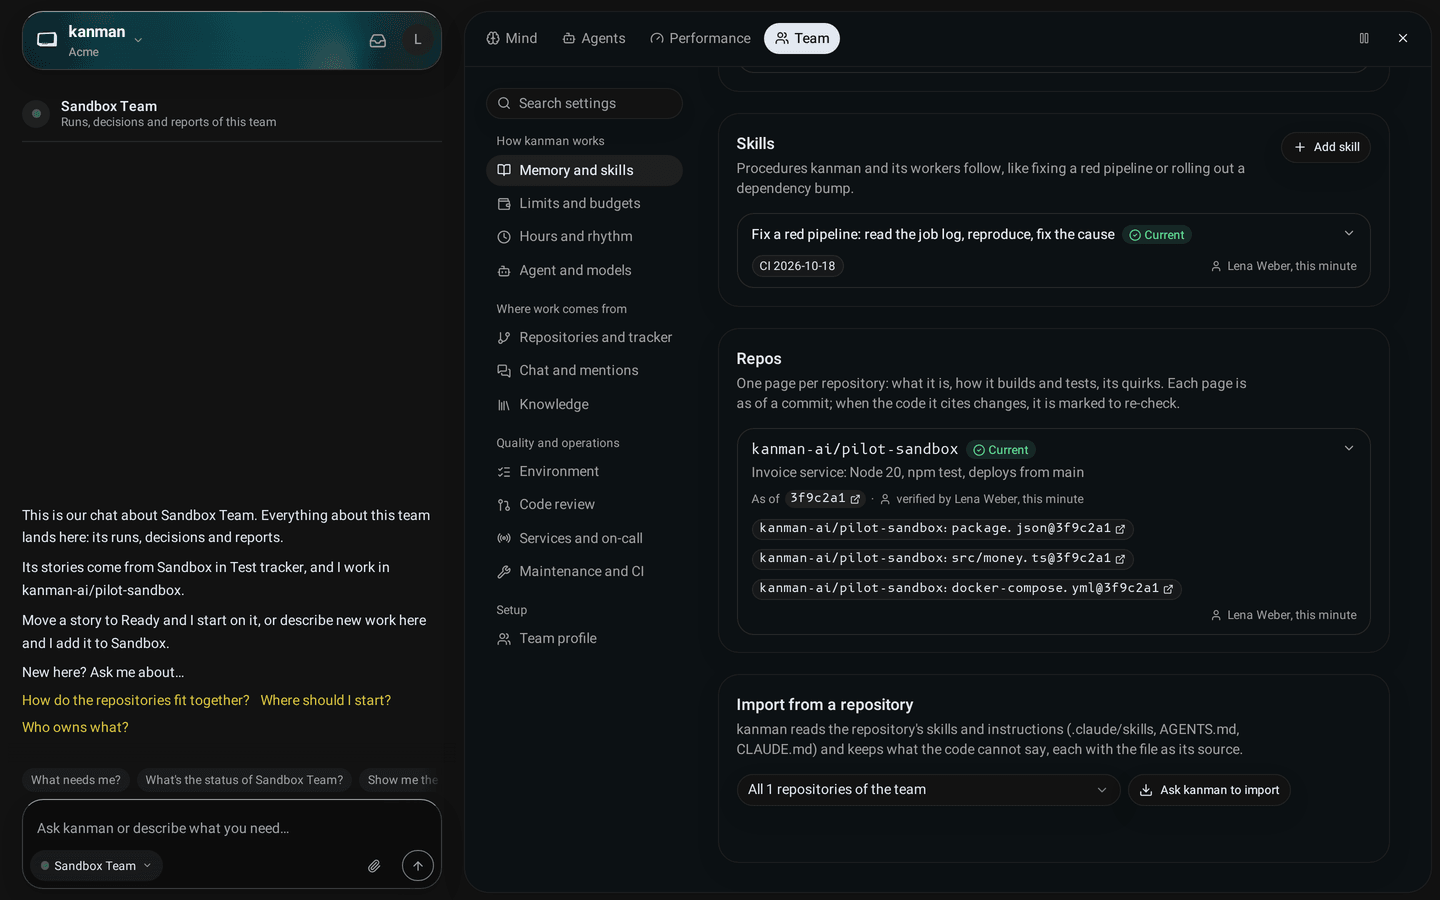Focus the Ask kanman message input
The width and height of the screenshot is (1440, 900).
coord(232,828)
